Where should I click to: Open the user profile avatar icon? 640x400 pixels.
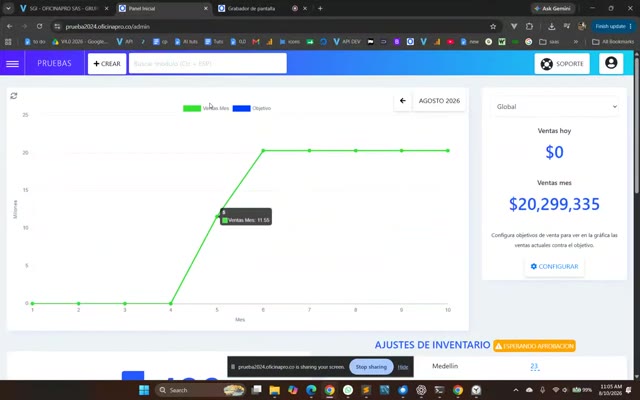(611, 63)
